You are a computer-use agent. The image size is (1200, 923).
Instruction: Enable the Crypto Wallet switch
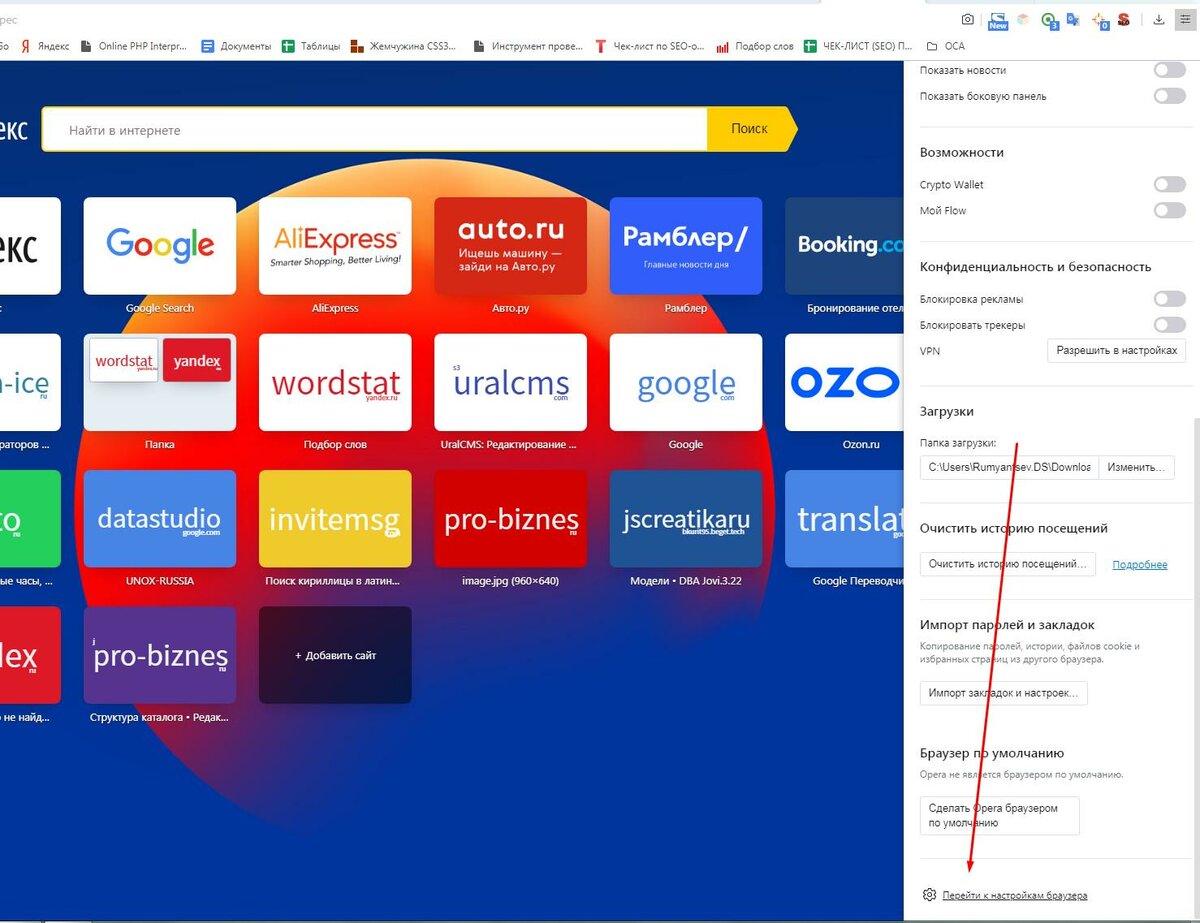[x=1169, y=184]
